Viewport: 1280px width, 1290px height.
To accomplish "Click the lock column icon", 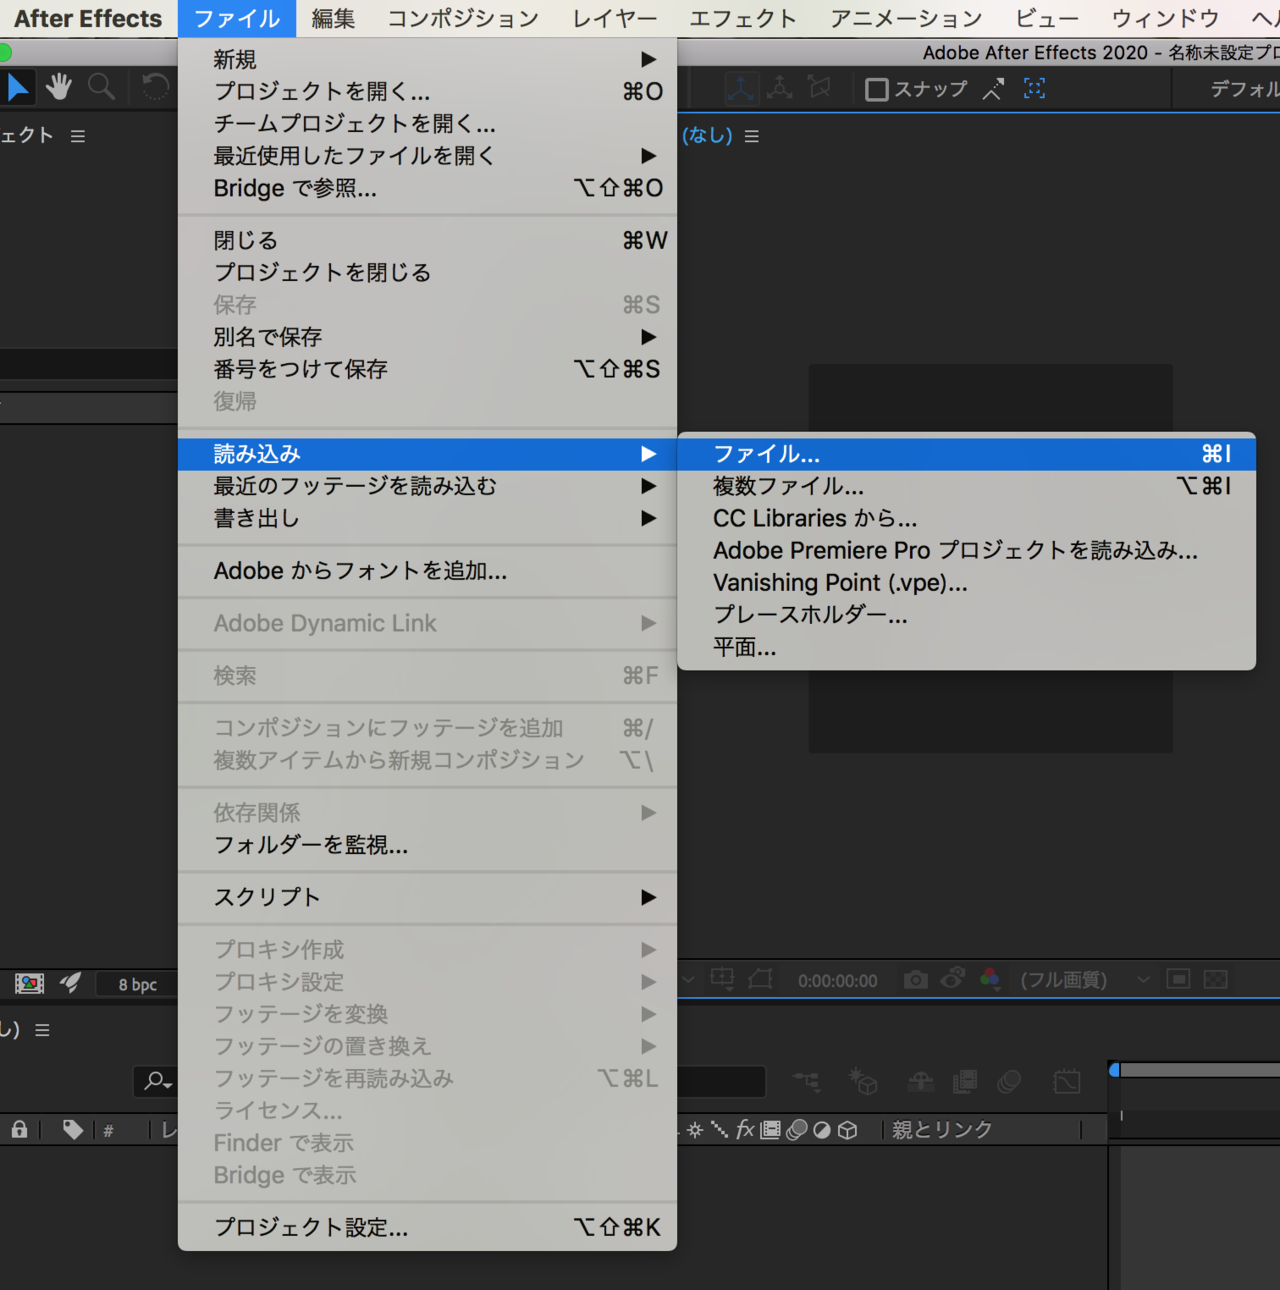I will 19,1130.
